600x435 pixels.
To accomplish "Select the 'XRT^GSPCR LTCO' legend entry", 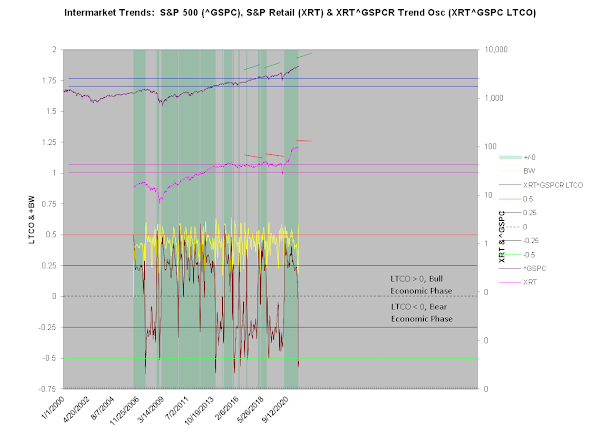I will (541, 185).
